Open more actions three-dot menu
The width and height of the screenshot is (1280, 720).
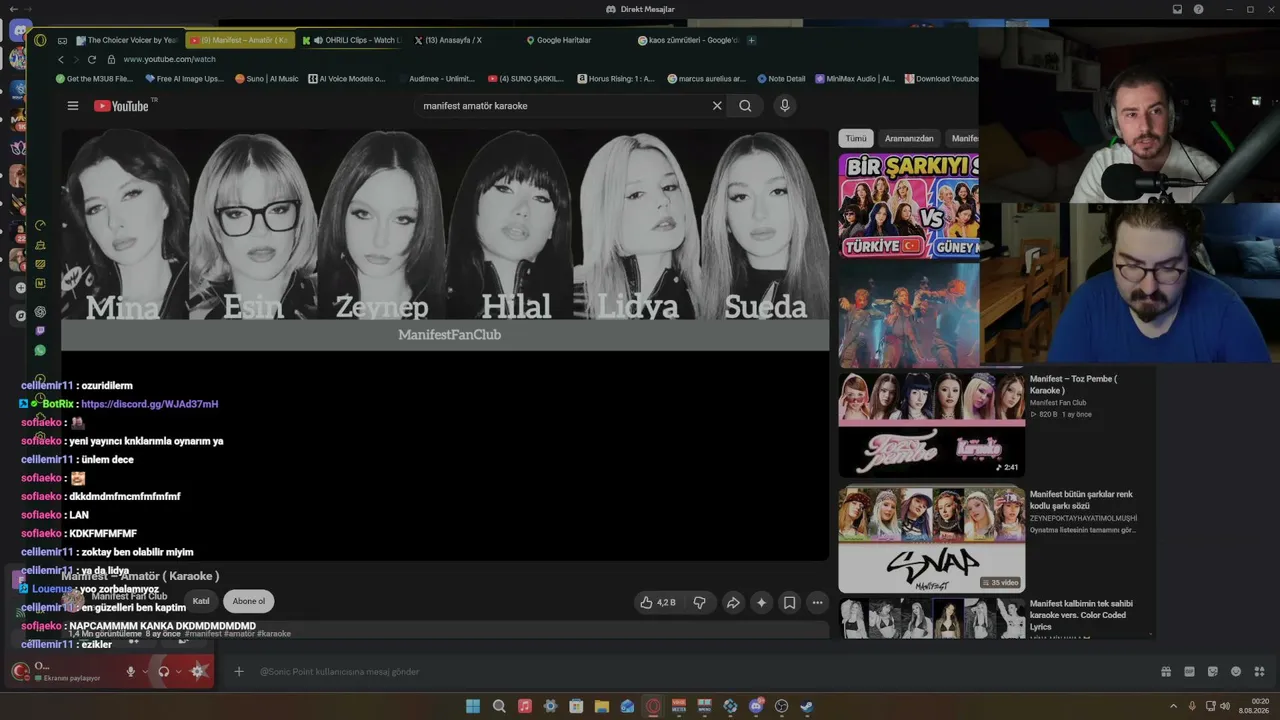pyautogui.click(x=817, y=602)
